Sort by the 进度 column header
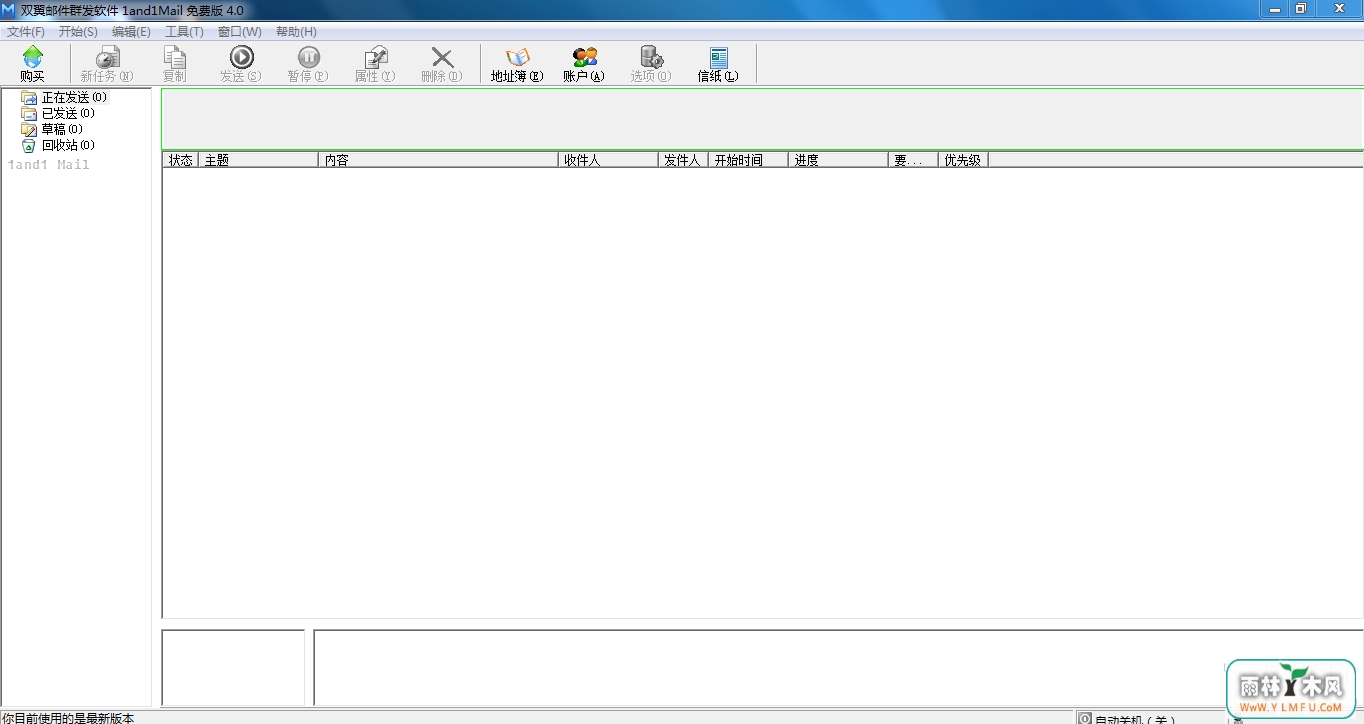Viewport: 1364px width, 724px height. [x=839, y=160]
